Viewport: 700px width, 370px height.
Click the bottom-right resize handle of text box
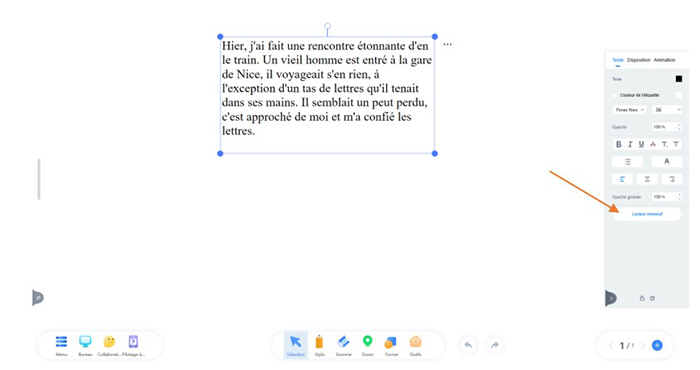pyautogui.click(x=435, y=154)
